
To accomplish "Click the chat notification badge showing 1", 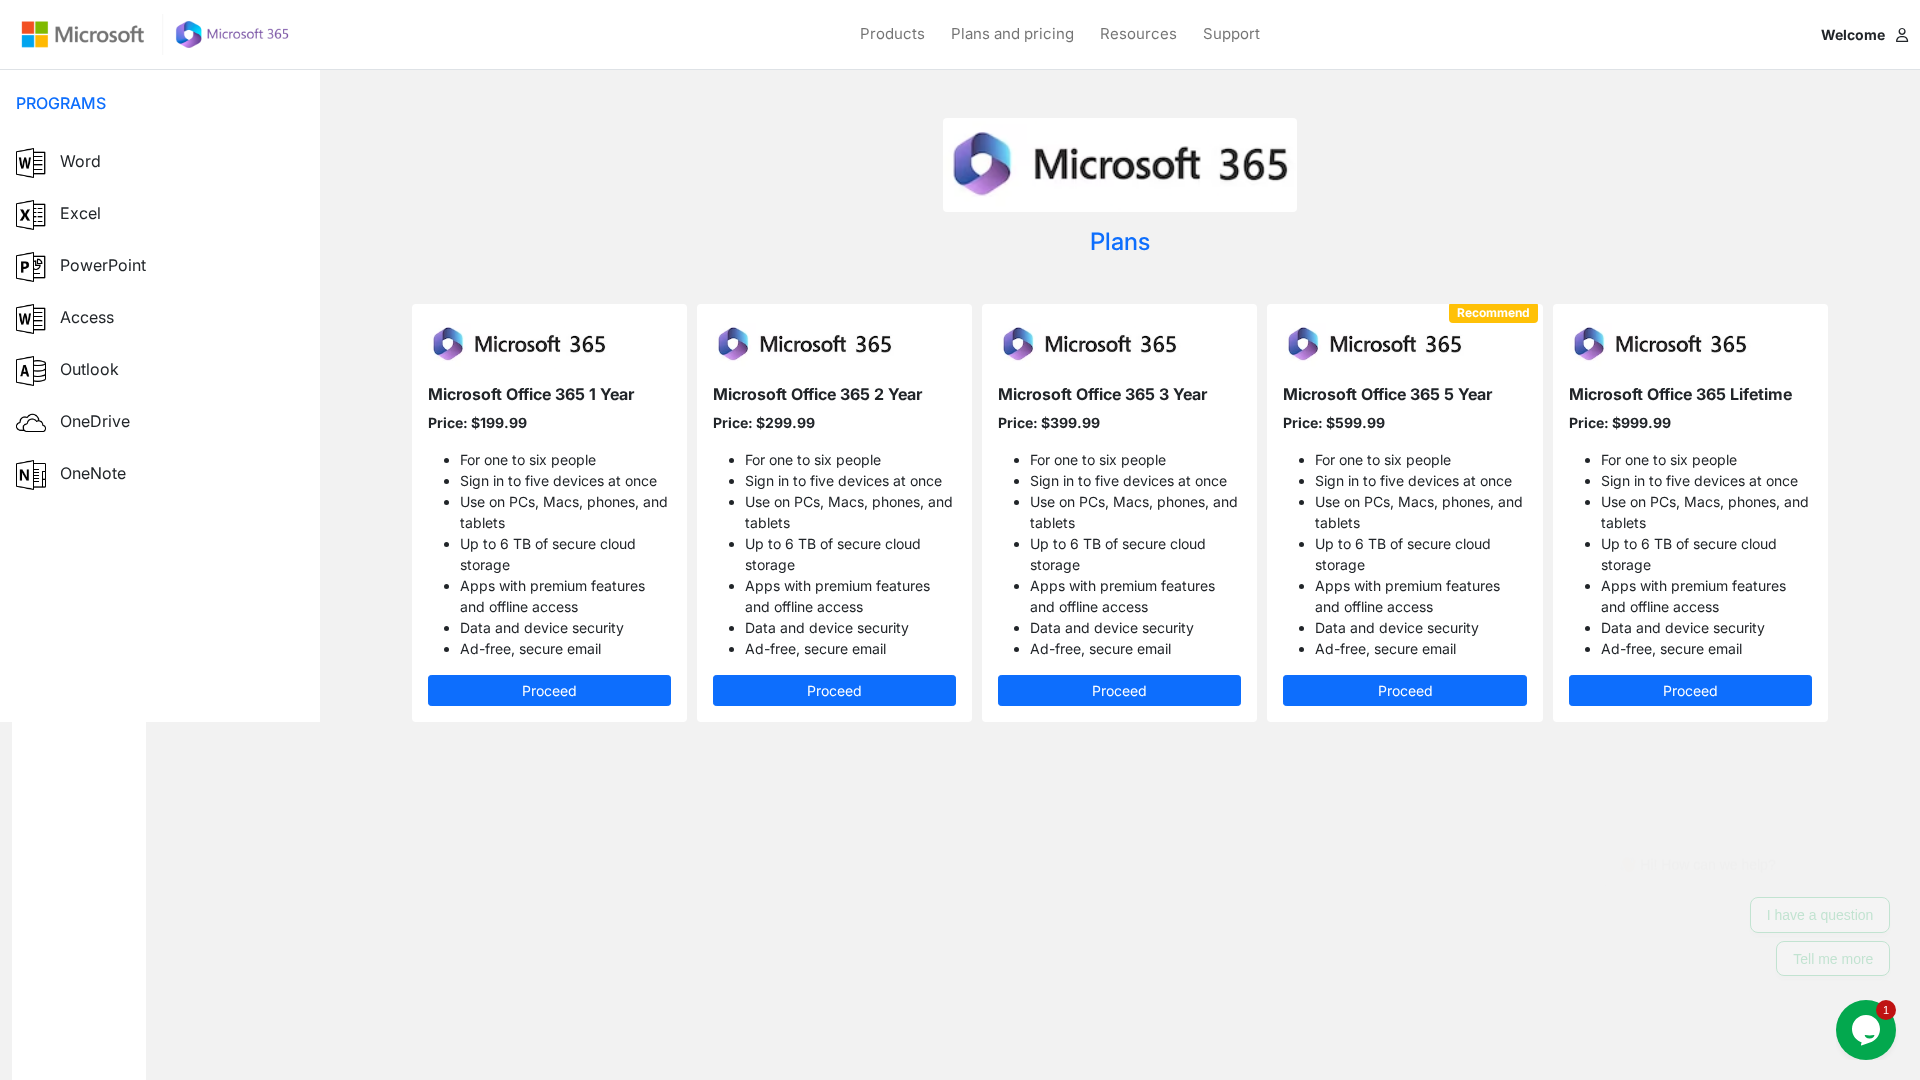I will (1886, 1010).
